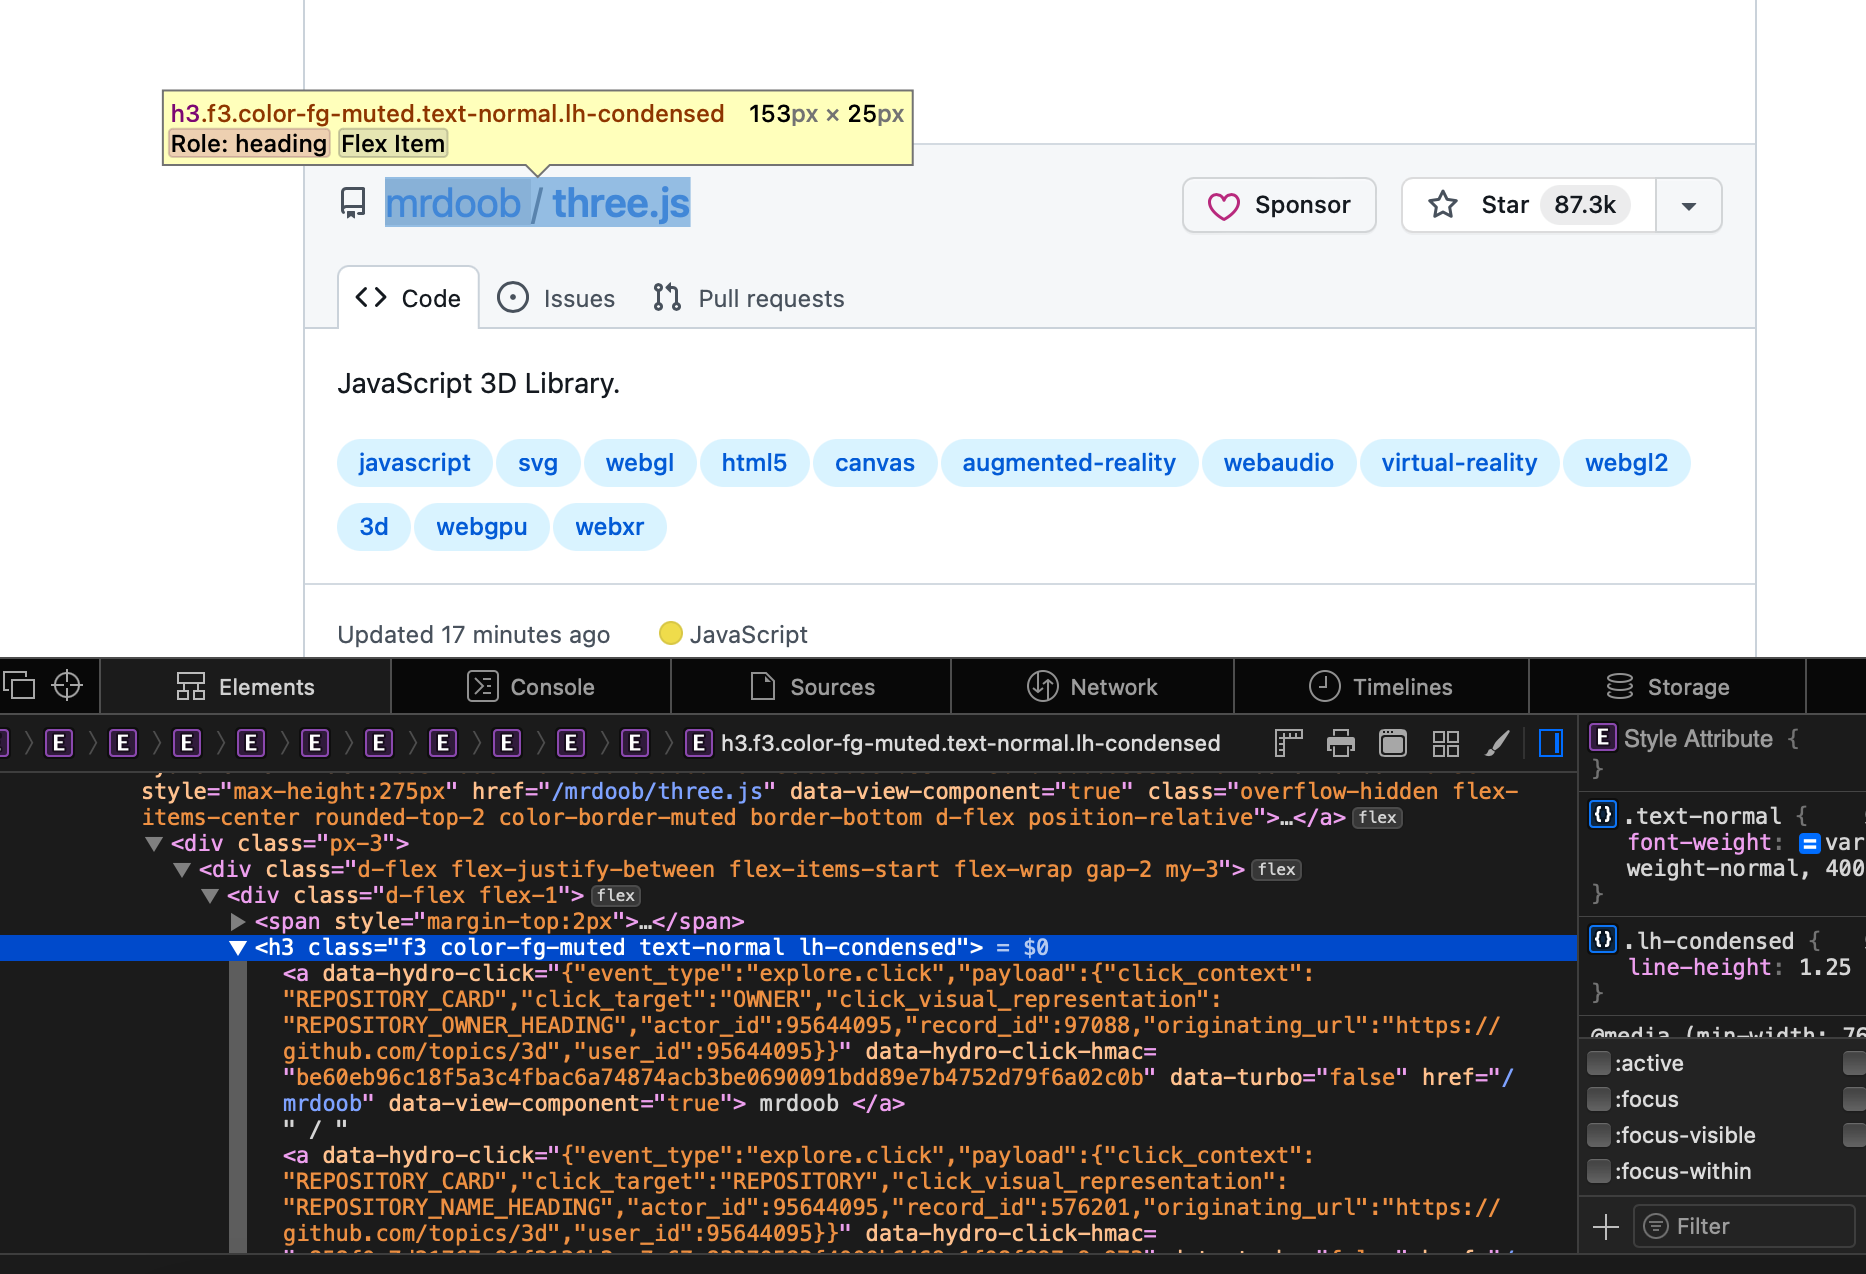This screenshot has width=1866, height=1274.
Task: Click the flex badge beside the d-flex flex-1 div
Action: tap(616, 896)
